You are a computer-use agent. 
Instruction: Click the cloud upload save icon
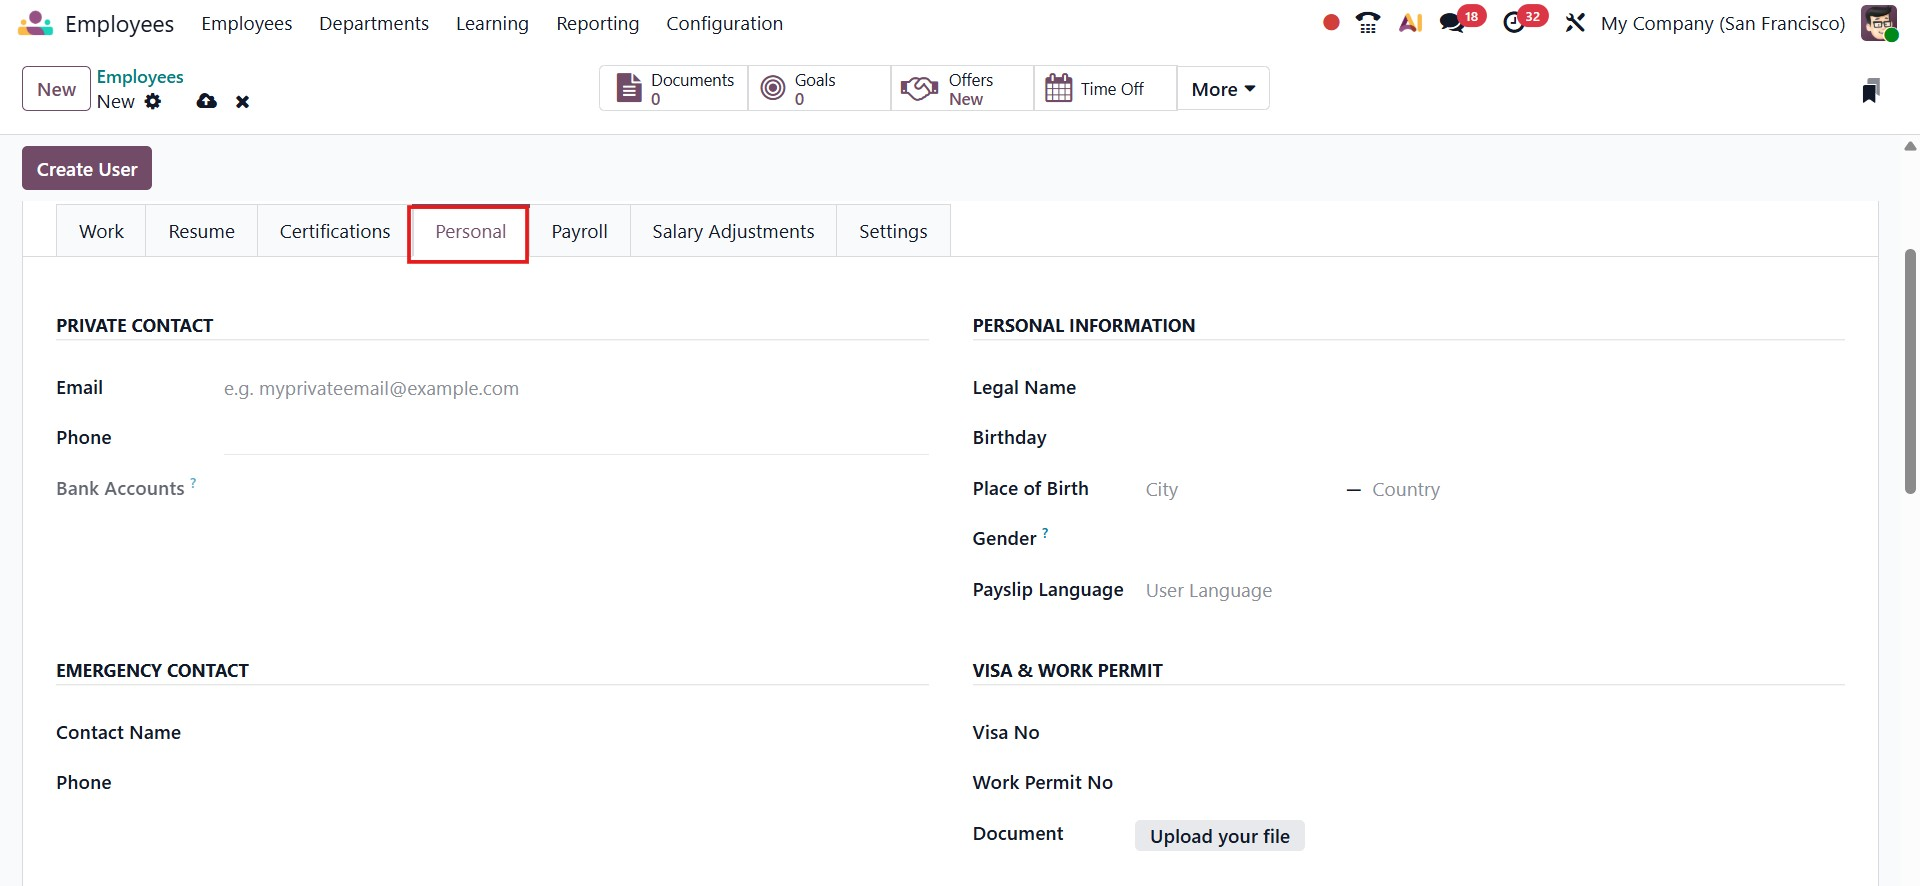(207, 101)
